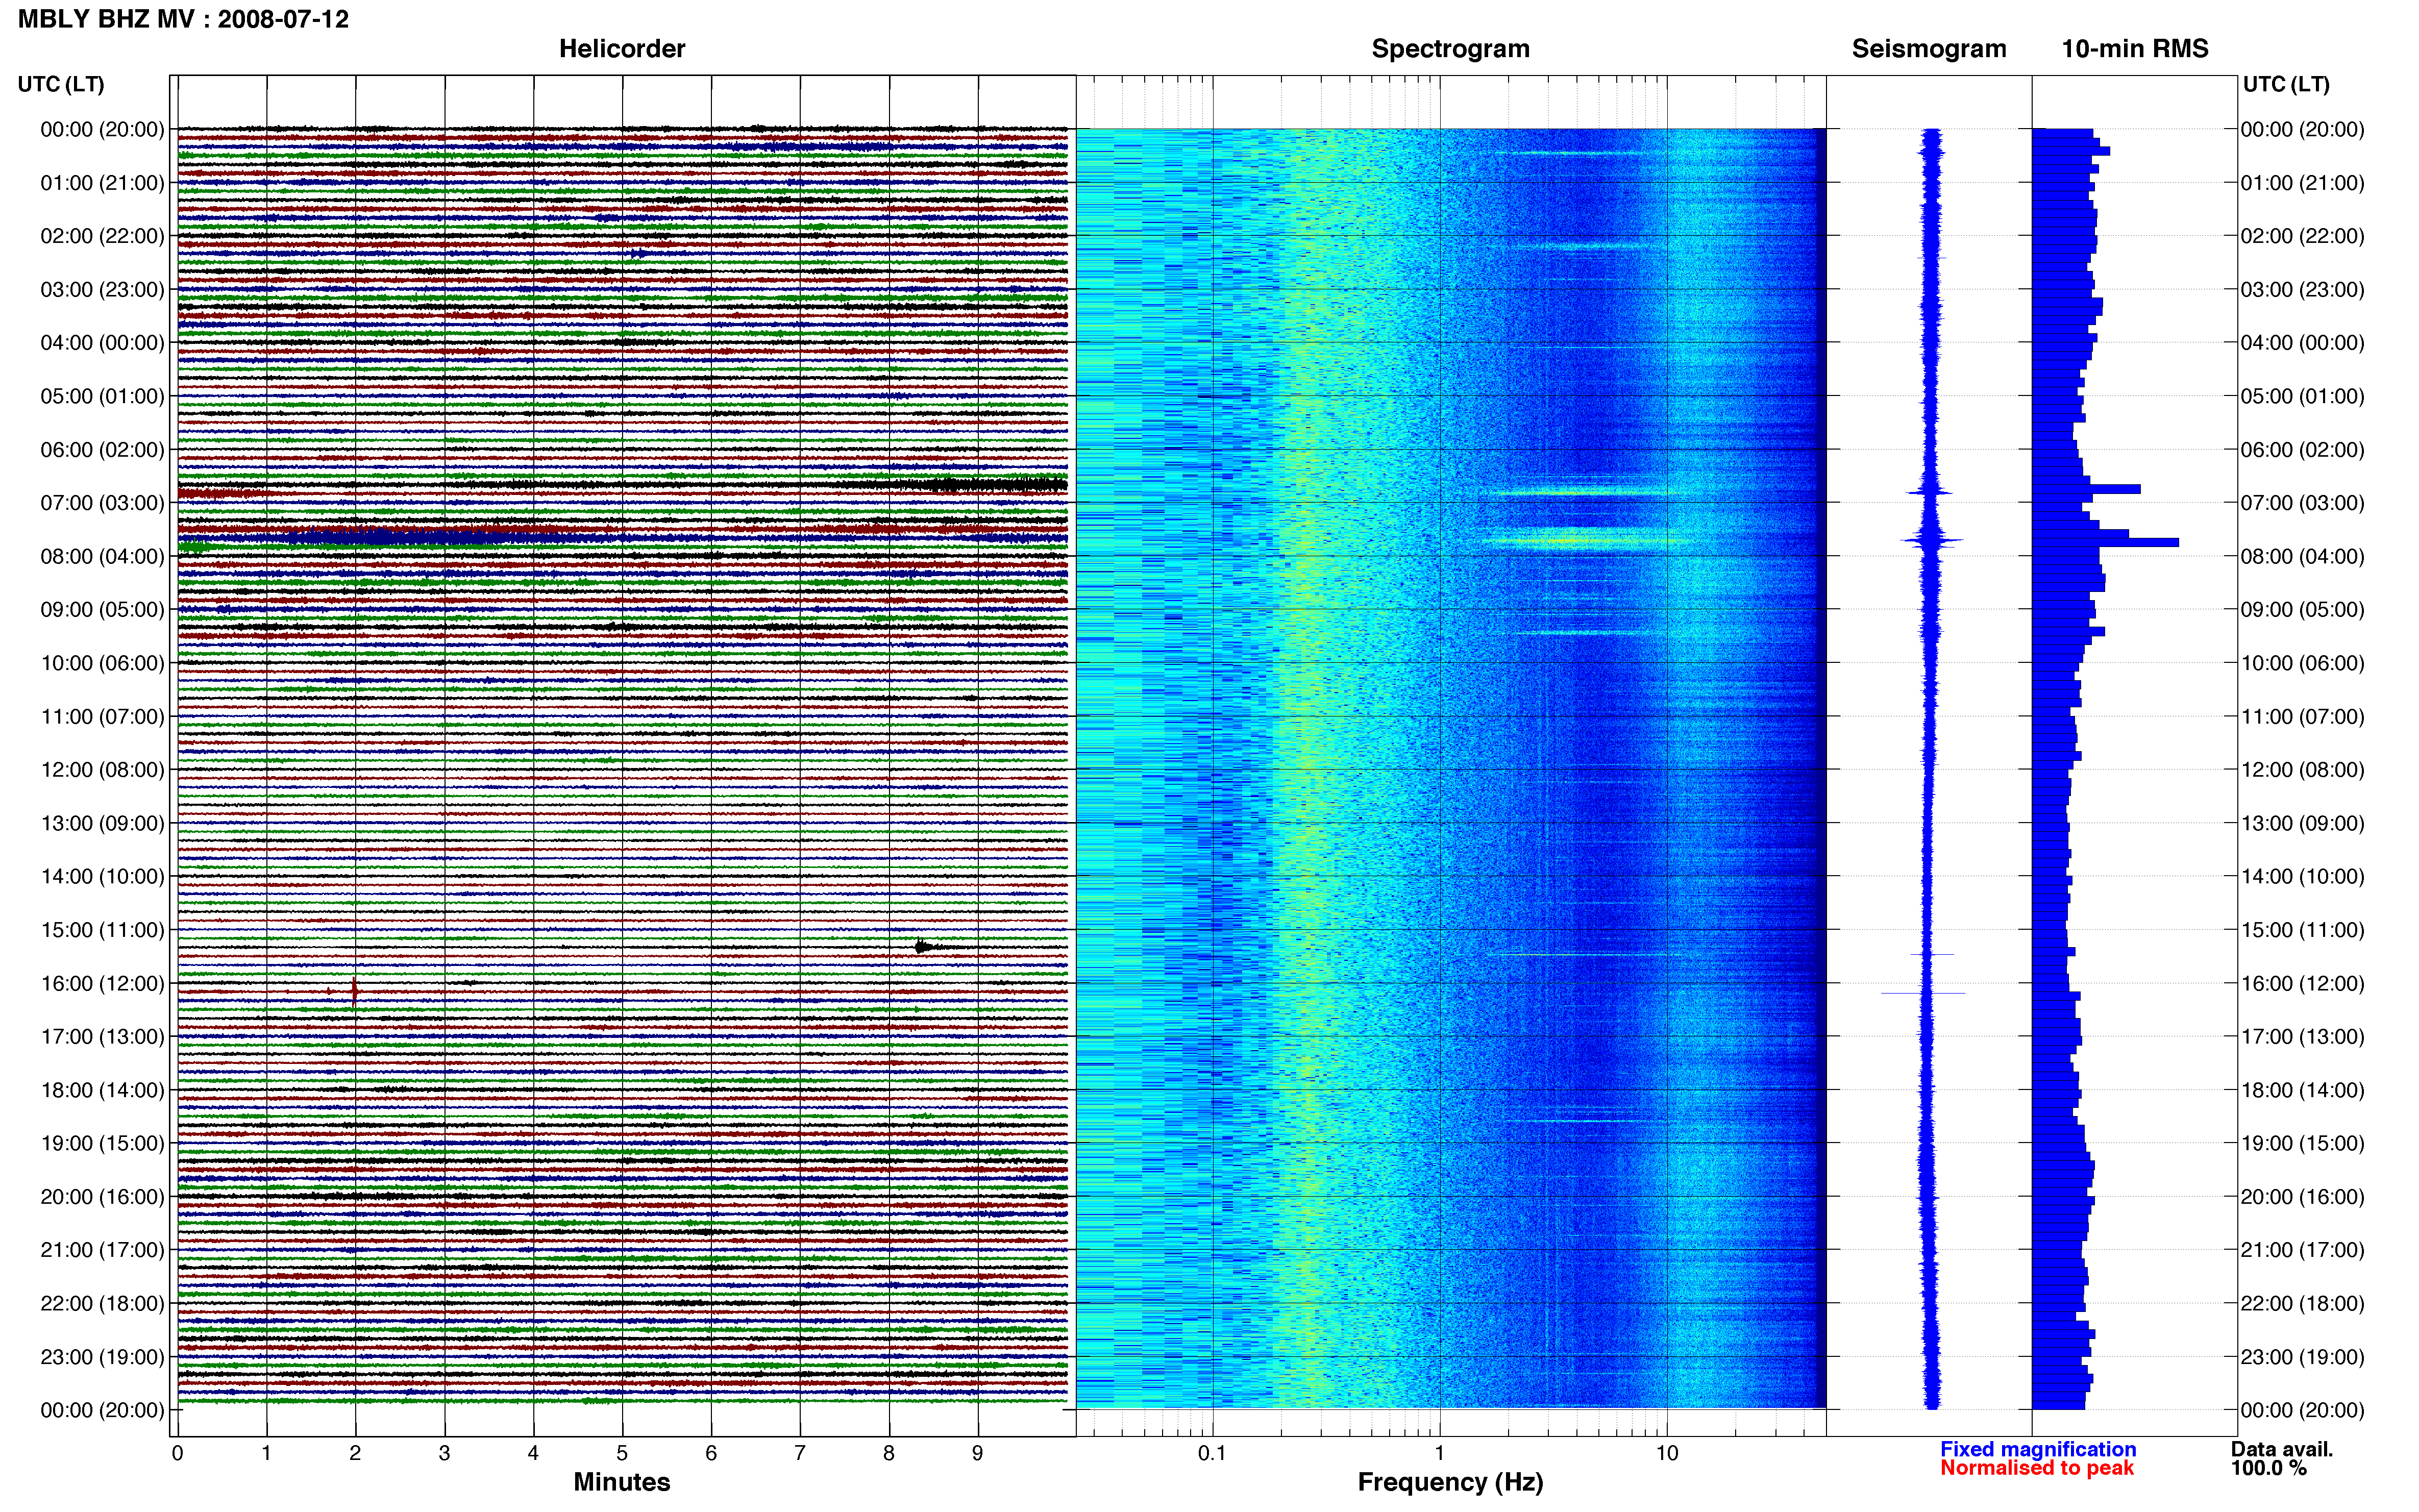Click left time label '23:00 (19:00)'

pyautogui.click(x=102, y=1357)
